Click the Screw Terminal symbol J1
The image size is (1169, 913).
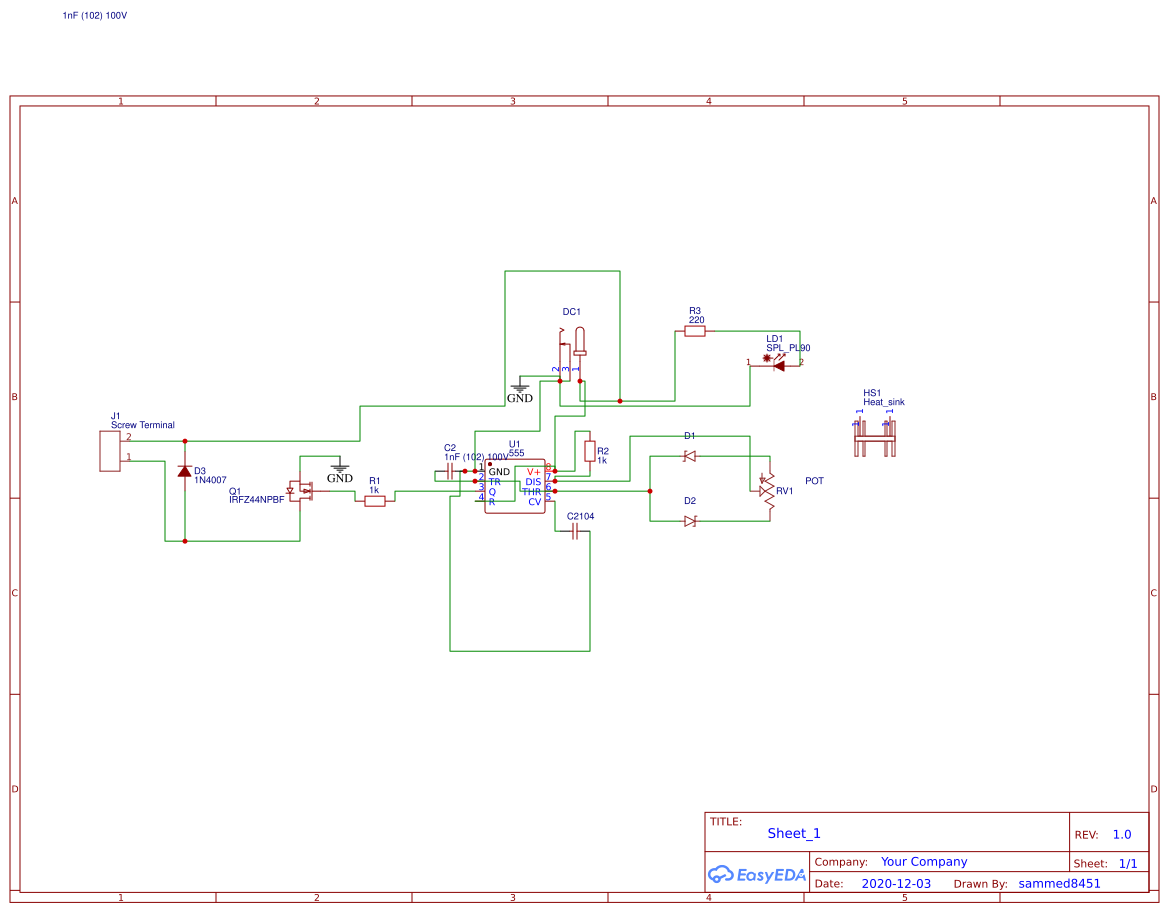pyautogui.click(x=110, y=450)
